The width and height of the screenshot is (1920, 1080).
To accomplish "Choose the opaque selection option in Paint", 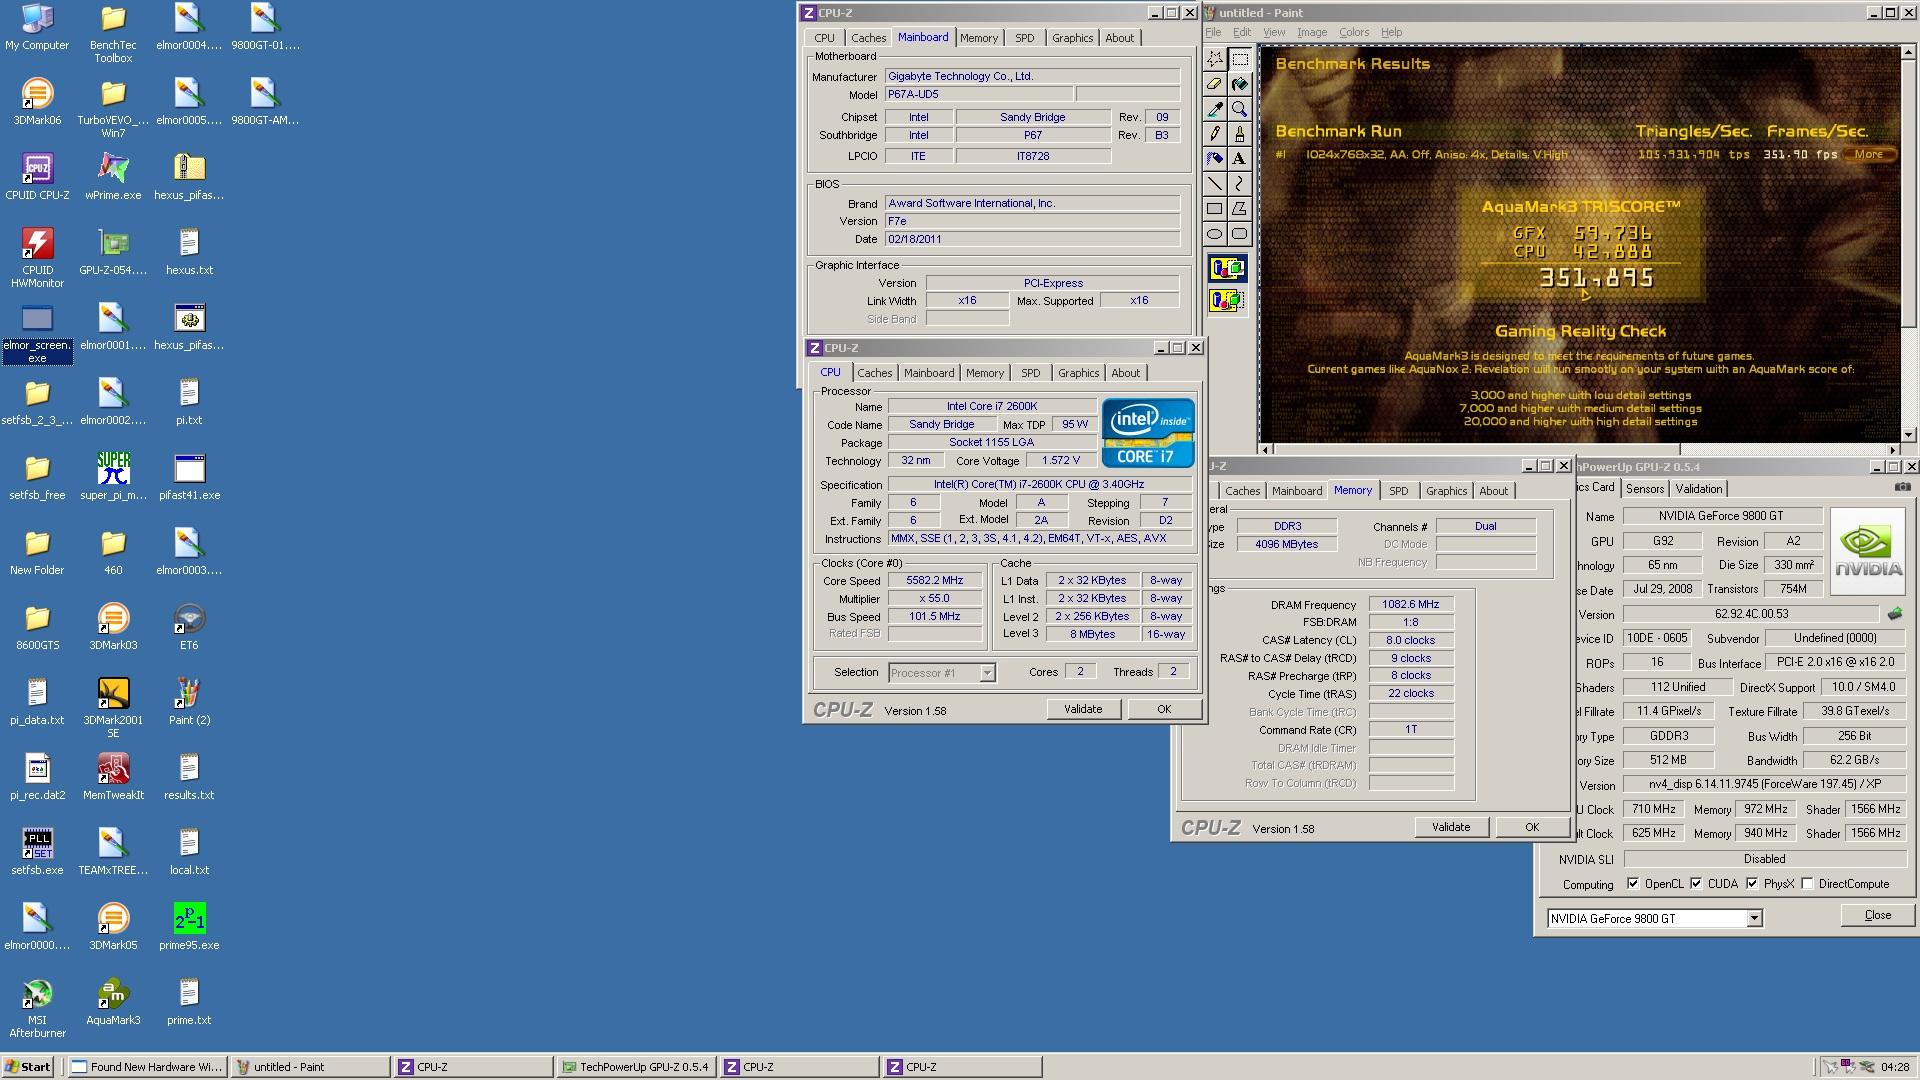I will click(1227, 269).
